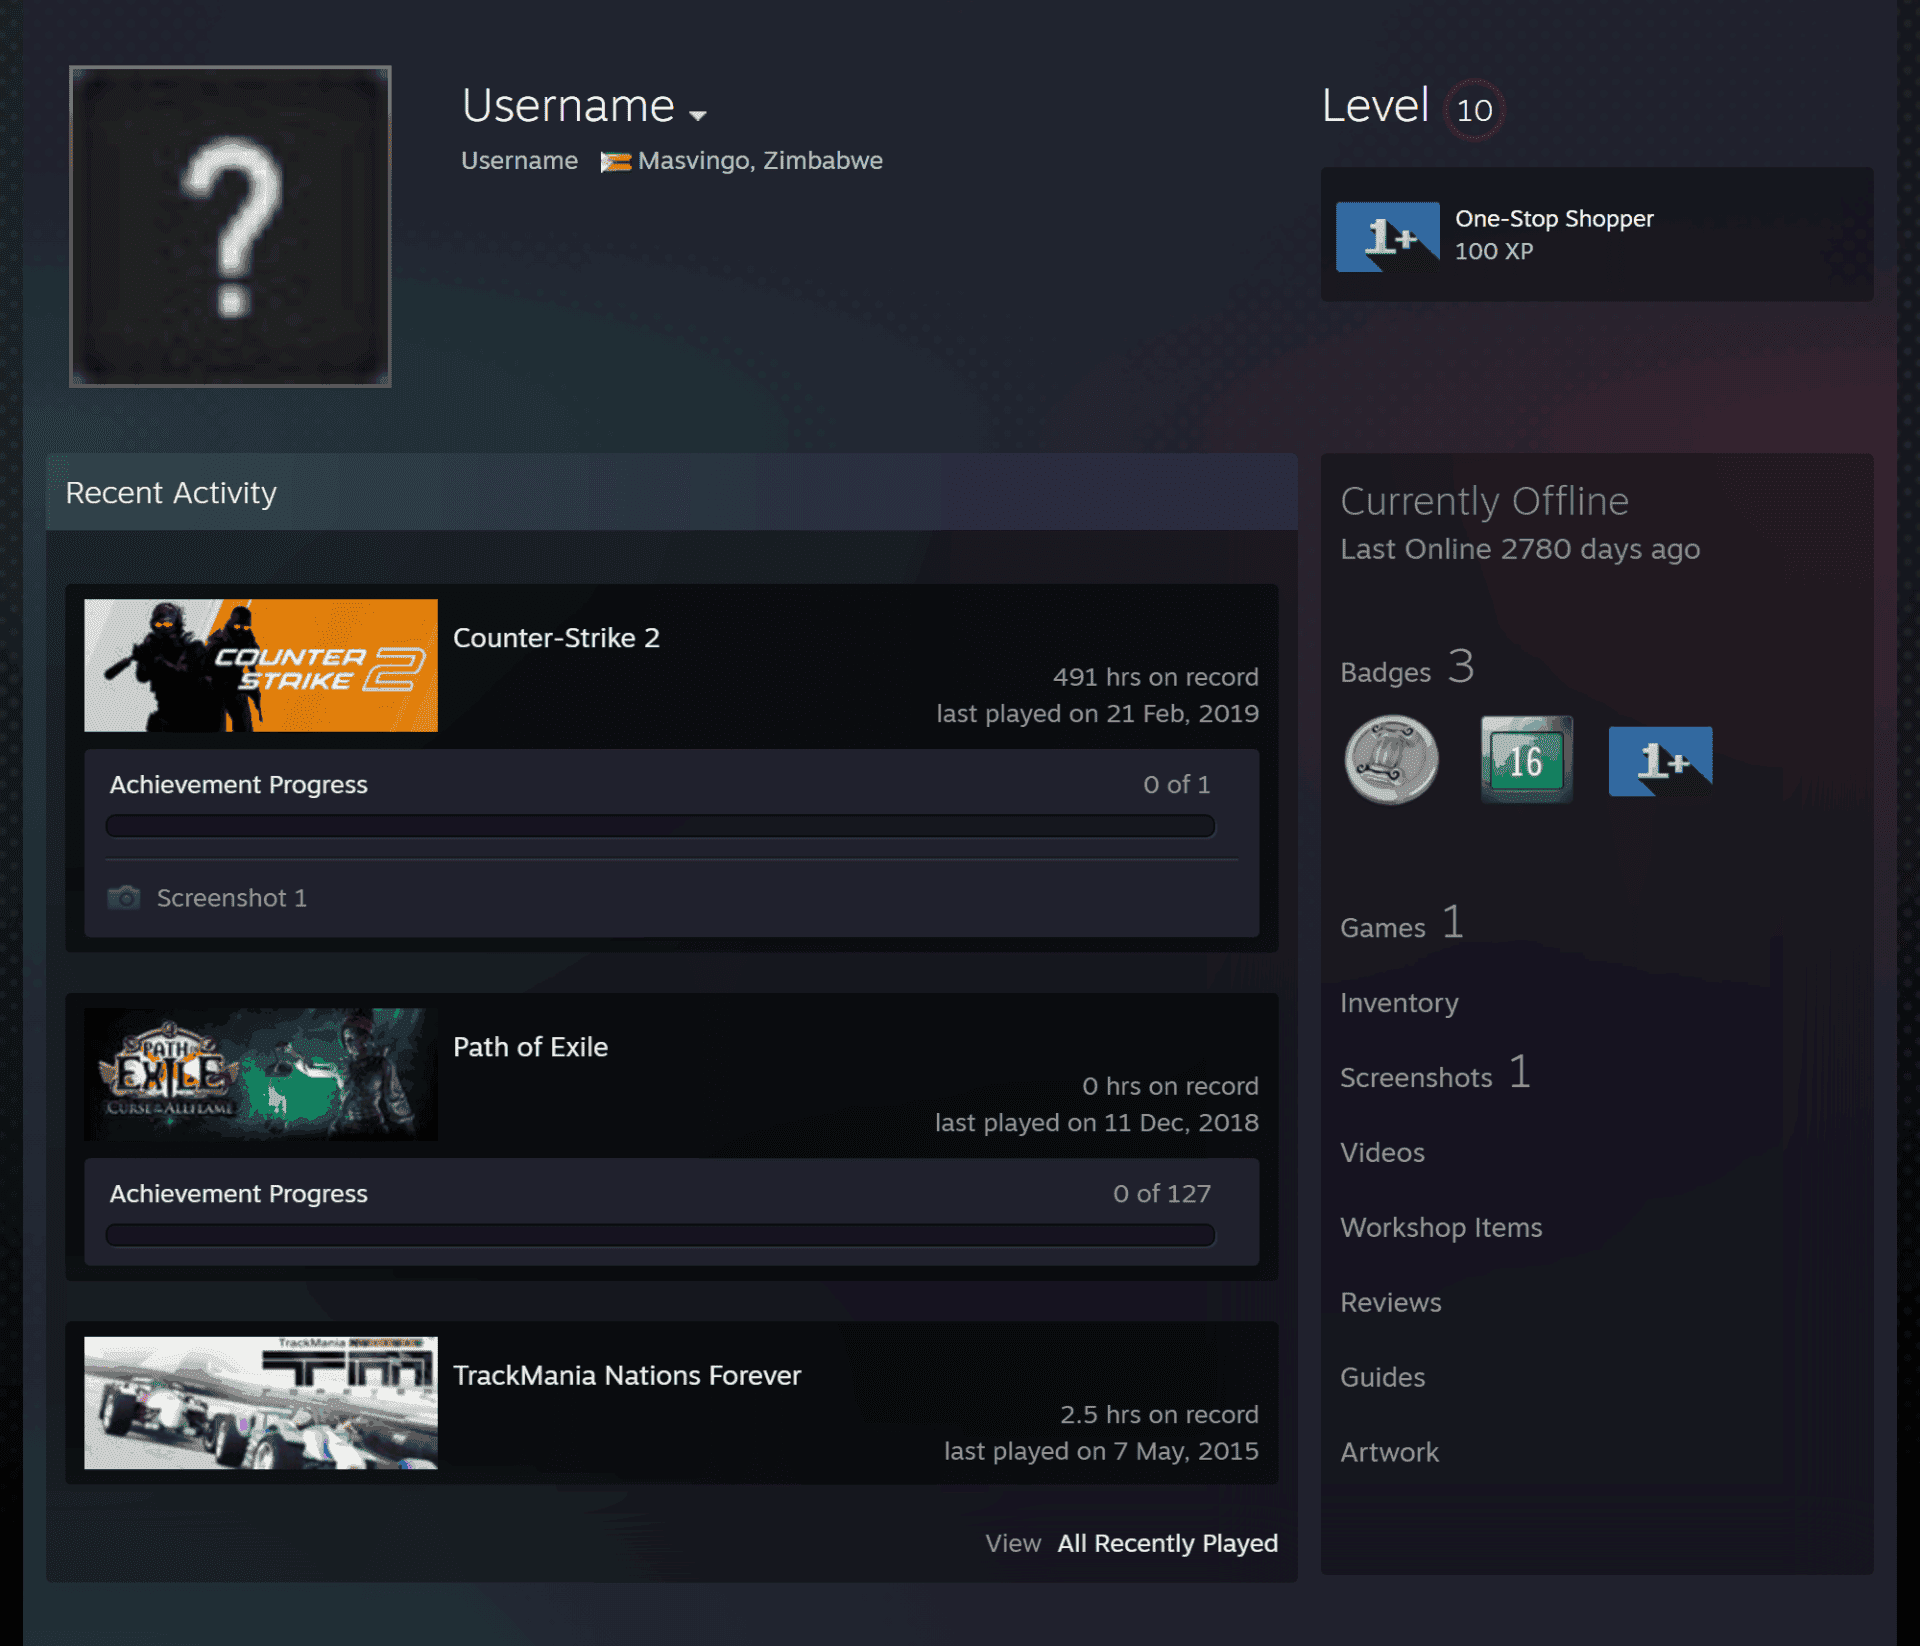Open the Path of Exile game banner
The image size is (1920, 1646).
coord(261,1074)
